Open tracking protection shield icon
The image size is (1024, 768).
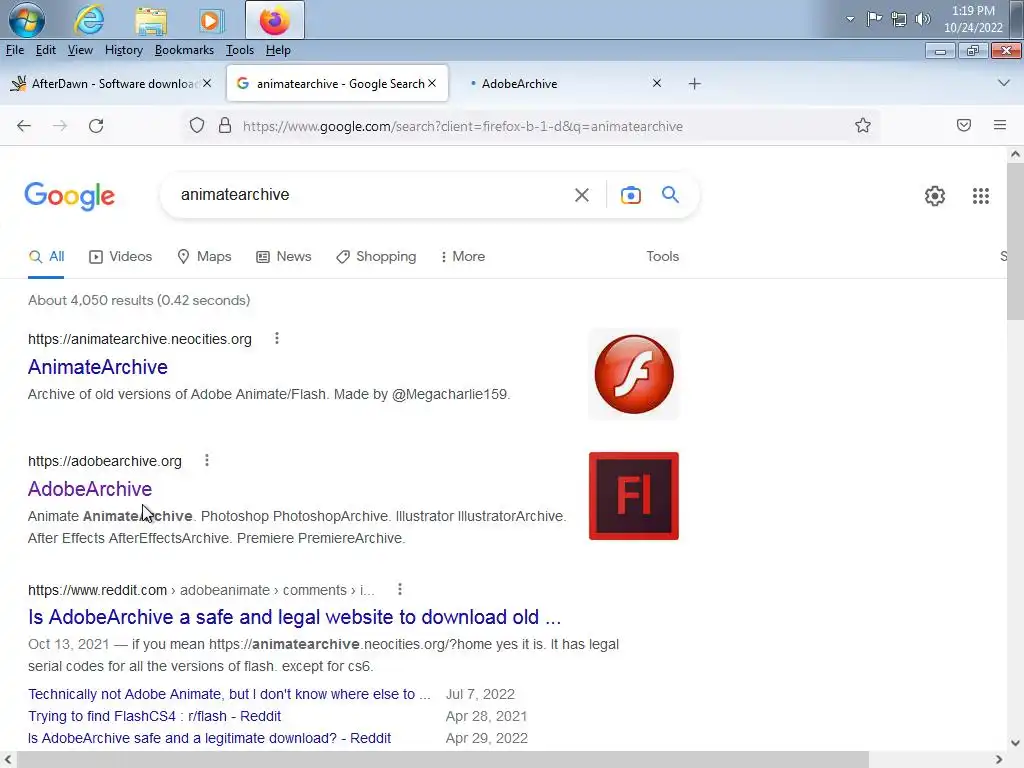[x=197, y=125]
